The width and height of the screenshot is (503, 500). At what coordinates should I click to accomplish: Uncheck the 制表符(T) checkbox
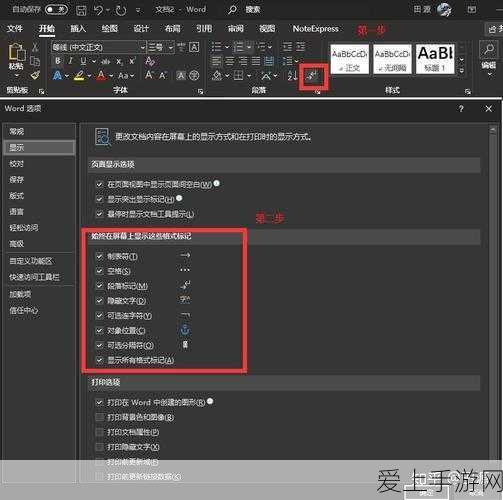pos(99,256)
